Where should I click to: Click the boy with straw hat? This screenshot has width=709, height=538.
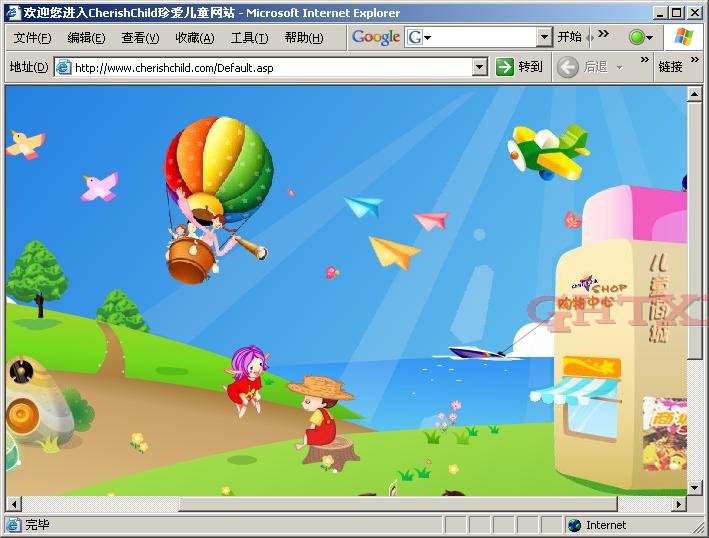320,410
